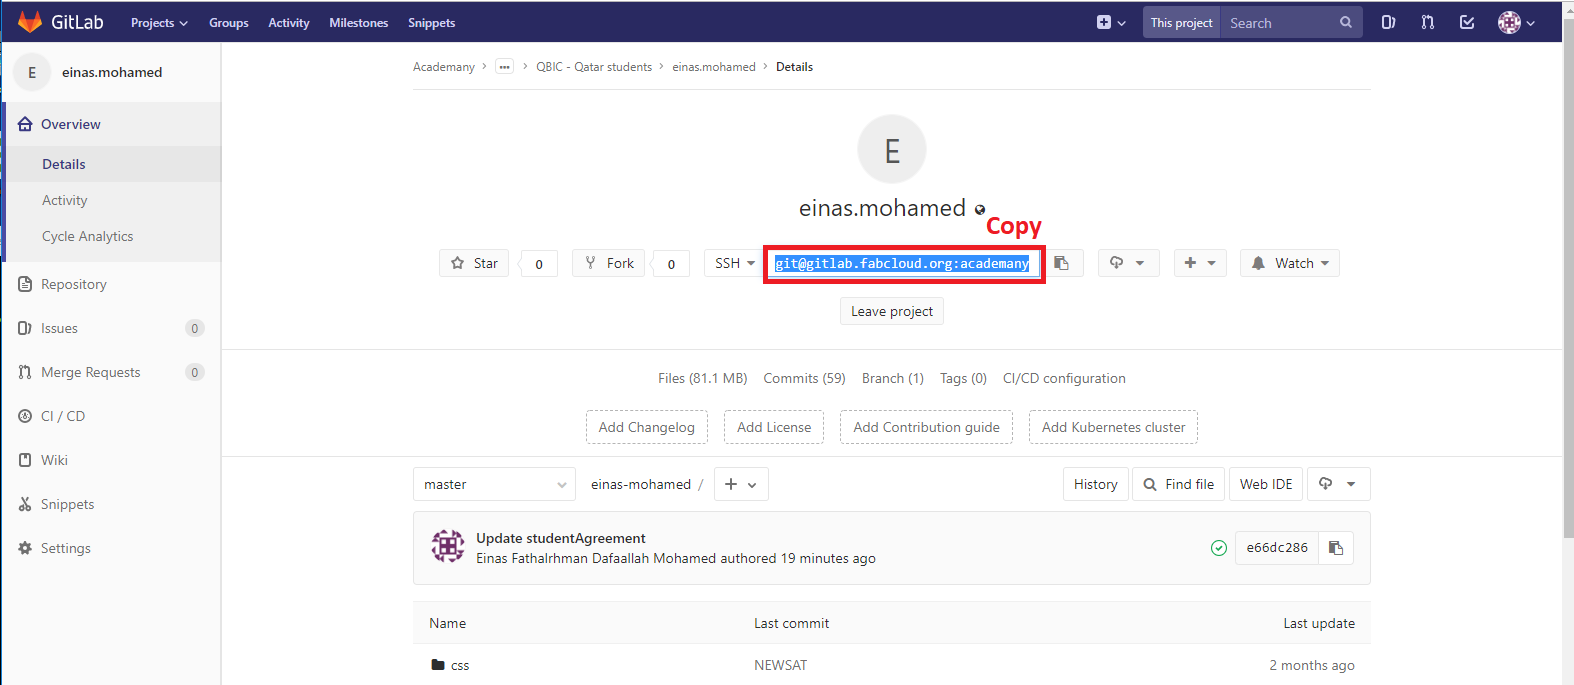The height and width of the screenshot is (685, 1574).
Task: Expand the breadcrumb ellipsis button
Action: tap(505, 67)
